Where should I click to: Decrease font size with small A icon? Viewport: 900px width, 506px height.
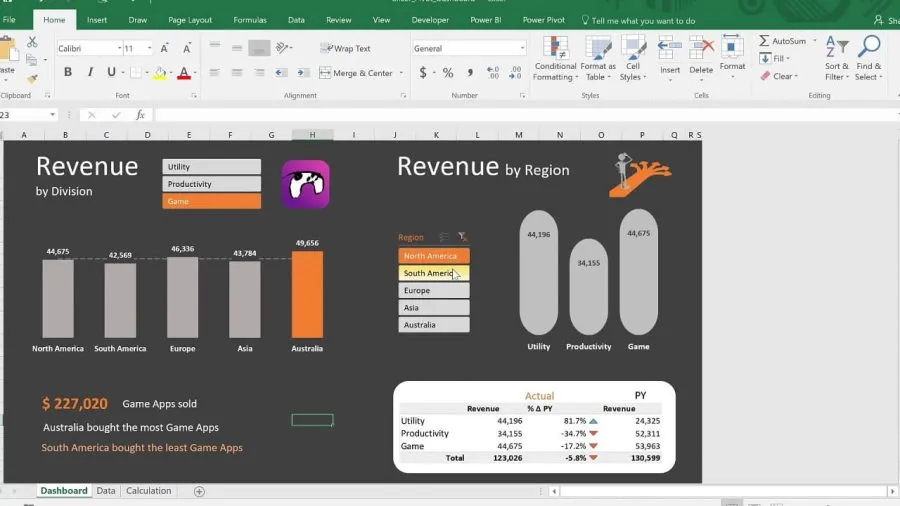[187, 49]
